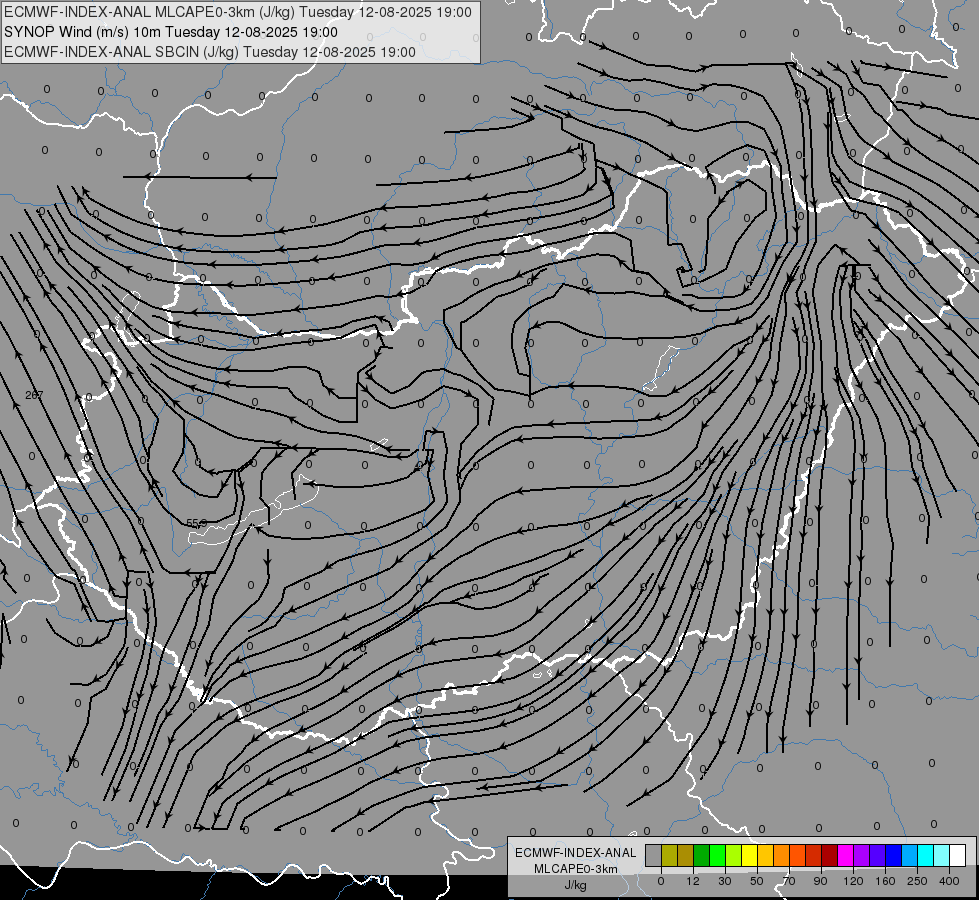Click the legend tick label 70

[x=789, y=881]
